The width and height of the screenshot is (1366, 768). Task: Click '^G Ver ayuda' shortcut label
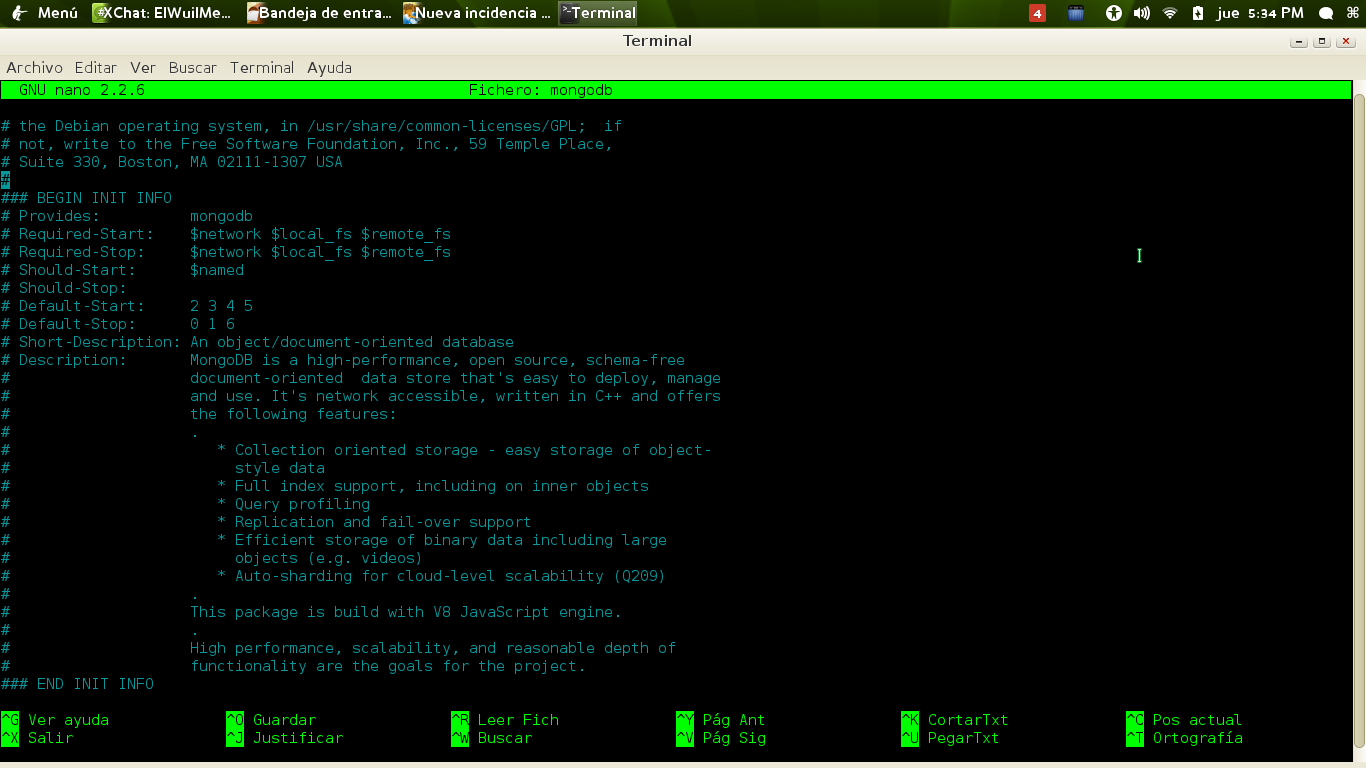[55, 720]
